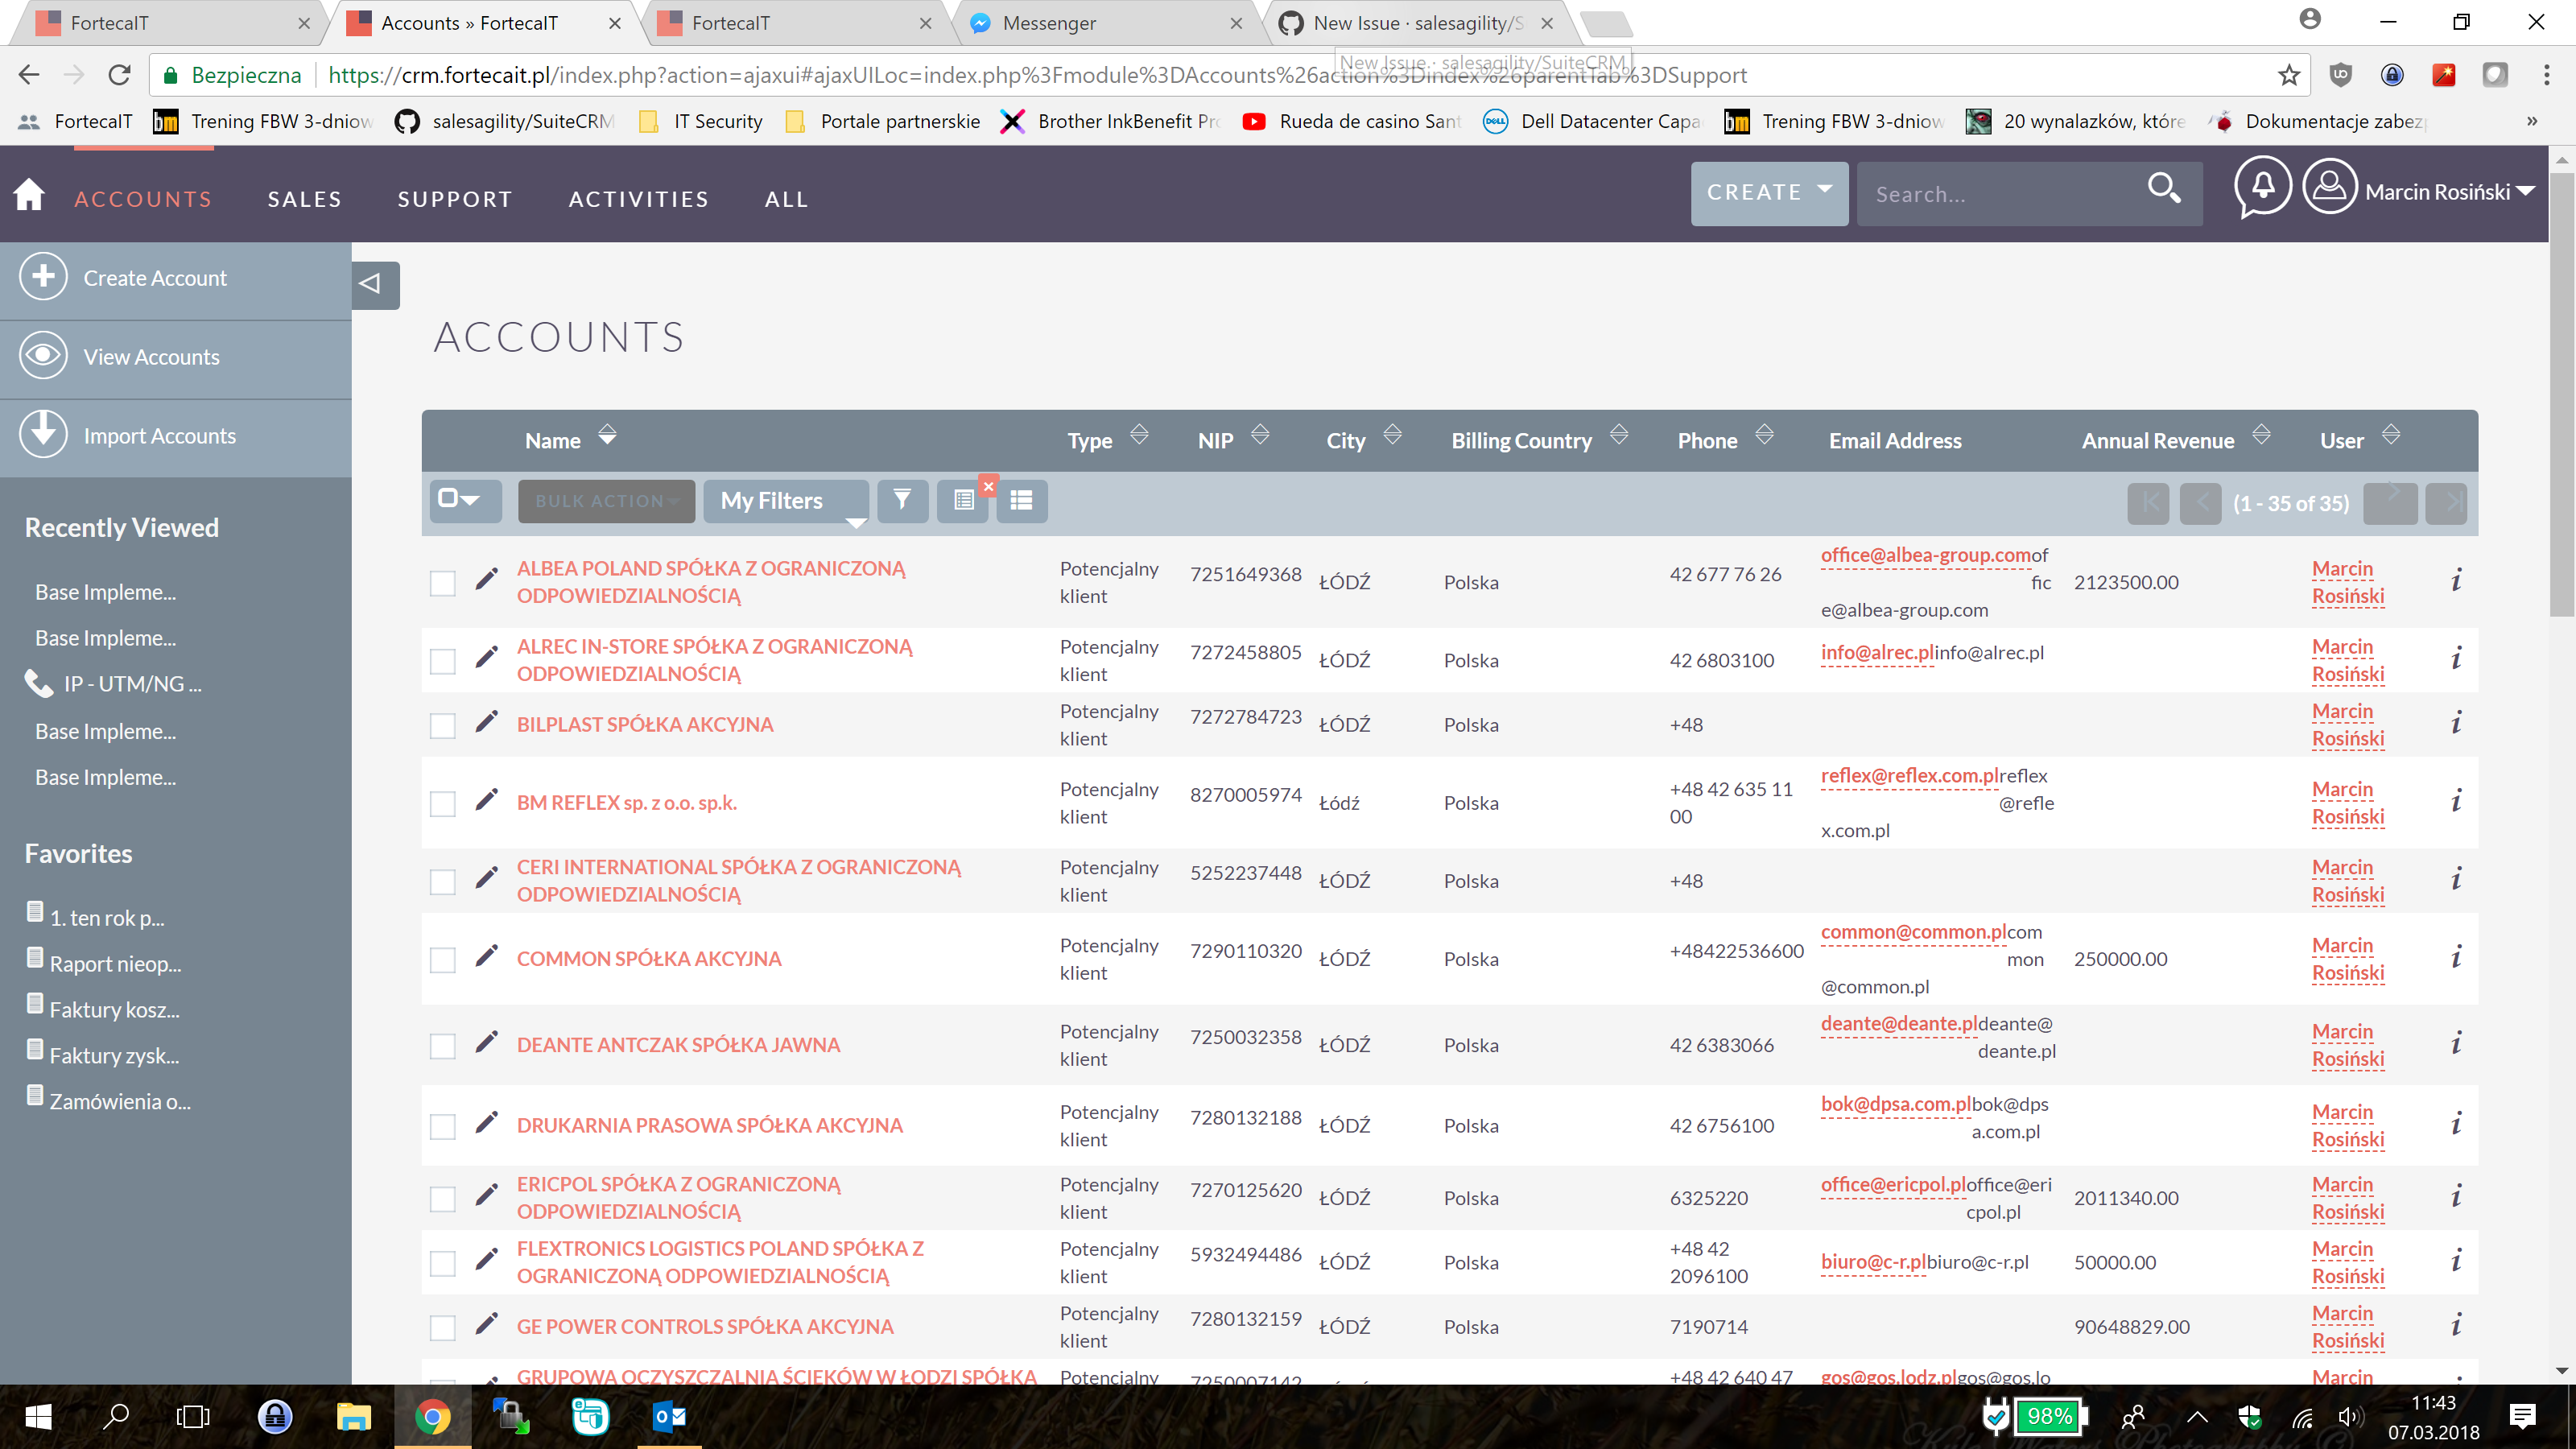2576x1449 pixels.
Task: Click the info icon on the ALBEA POLAND row
Action: point(2457,581)
